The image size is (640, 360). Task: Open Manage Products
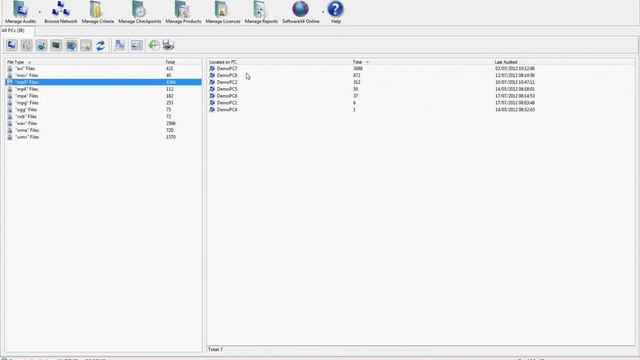pos(183,12)
